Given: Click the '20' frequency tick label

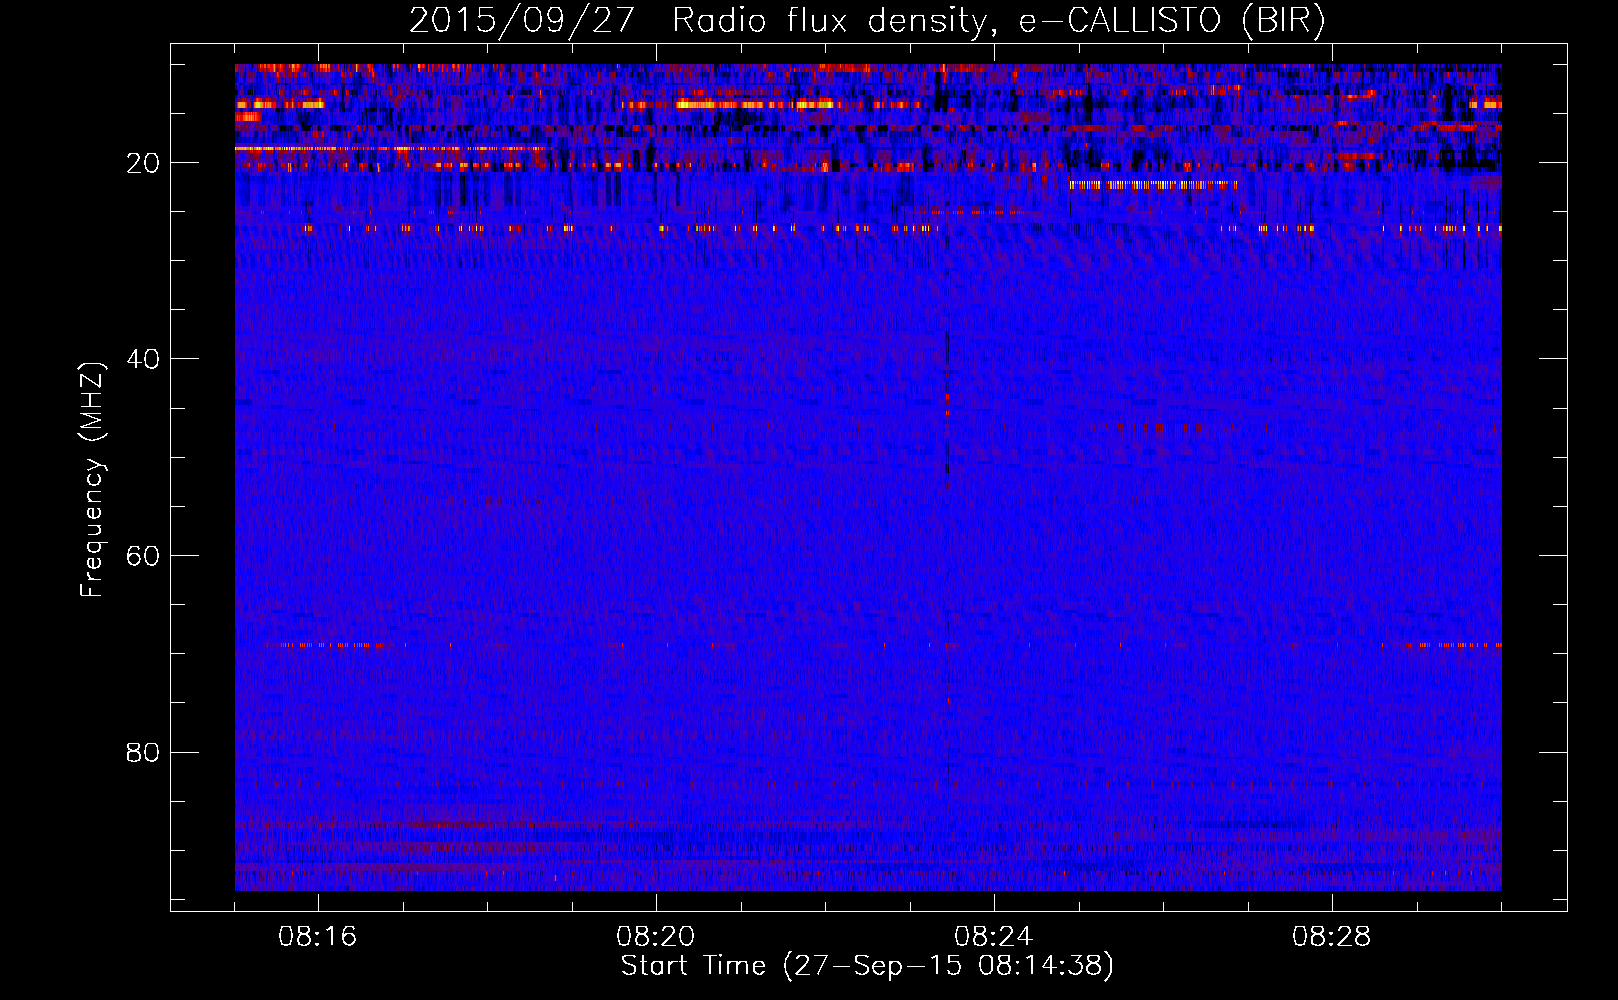Looking at the screenshot, I should coord(144,163).
